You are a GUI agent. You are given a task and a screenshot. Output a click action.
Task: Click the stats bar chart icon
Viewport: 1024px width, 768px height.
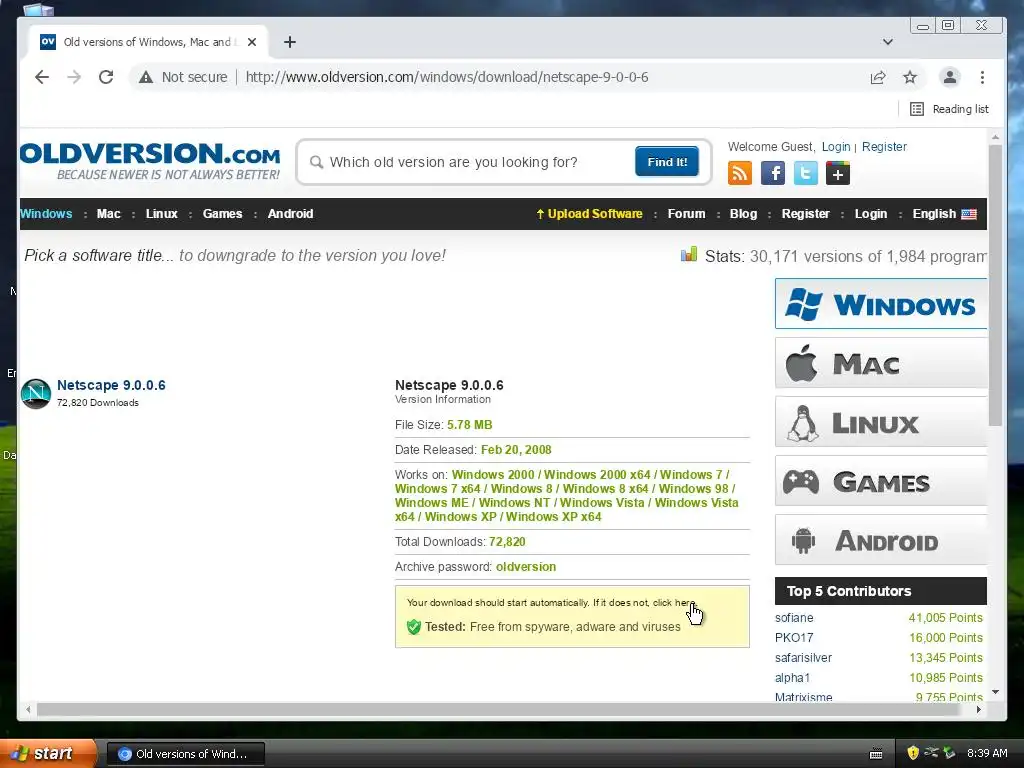(688, 255)
